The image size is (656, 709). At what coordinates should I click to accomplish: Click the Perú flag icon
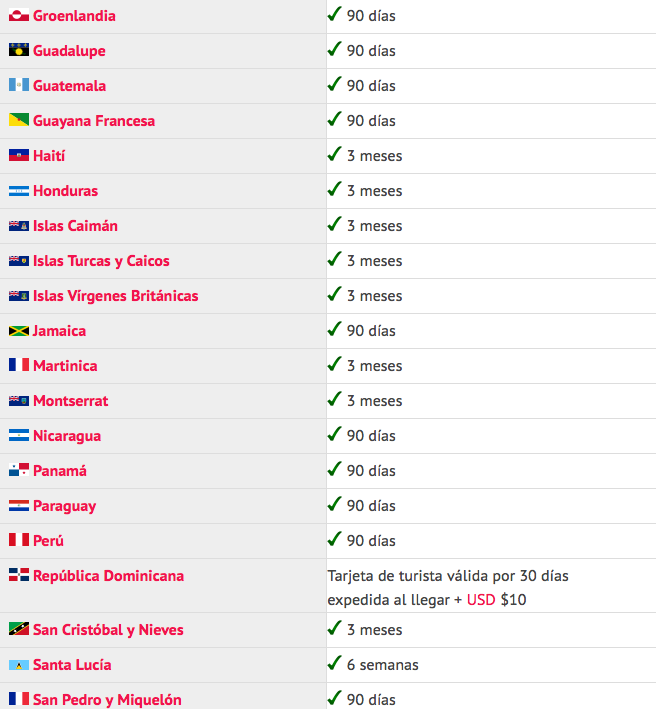point(19,541)
